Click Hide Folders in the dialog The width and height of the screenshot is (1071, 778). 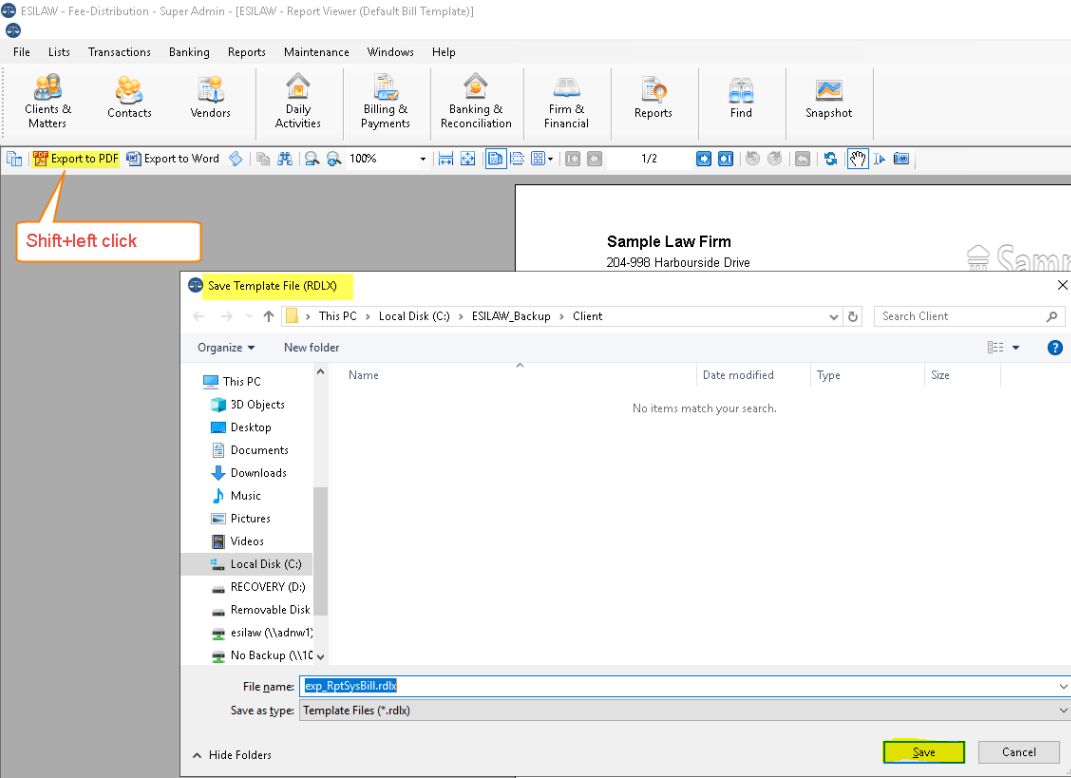point(232,755)
